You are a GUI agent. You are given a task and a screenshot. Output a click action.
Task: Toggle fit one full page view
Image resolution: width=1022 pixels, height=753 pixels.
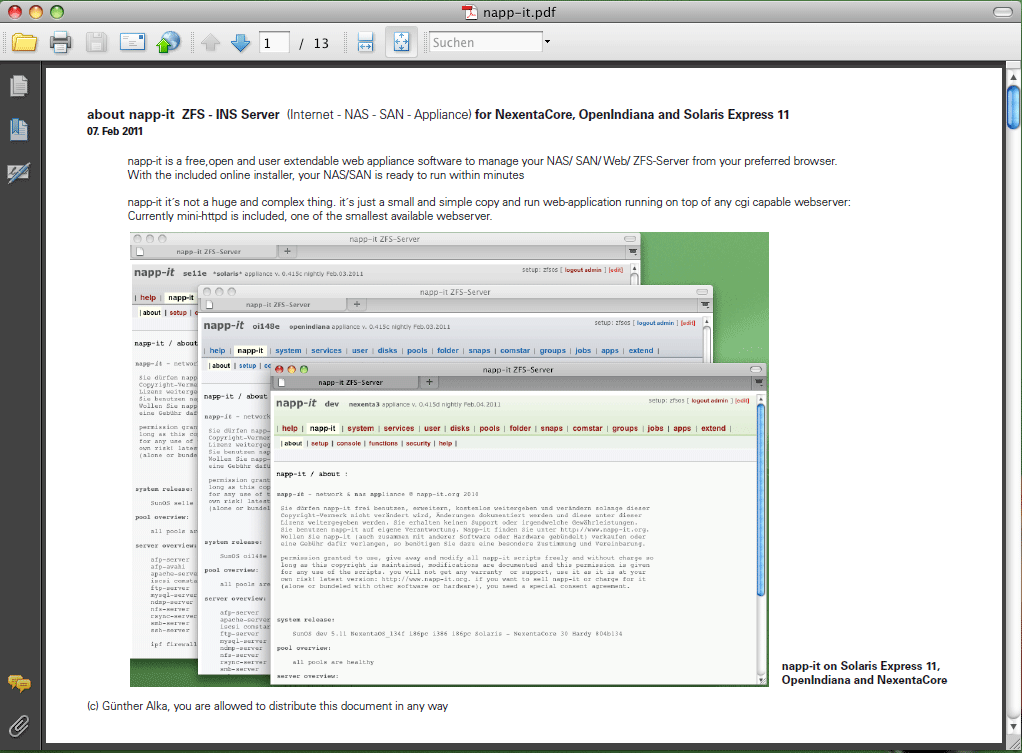click(401, 43)
